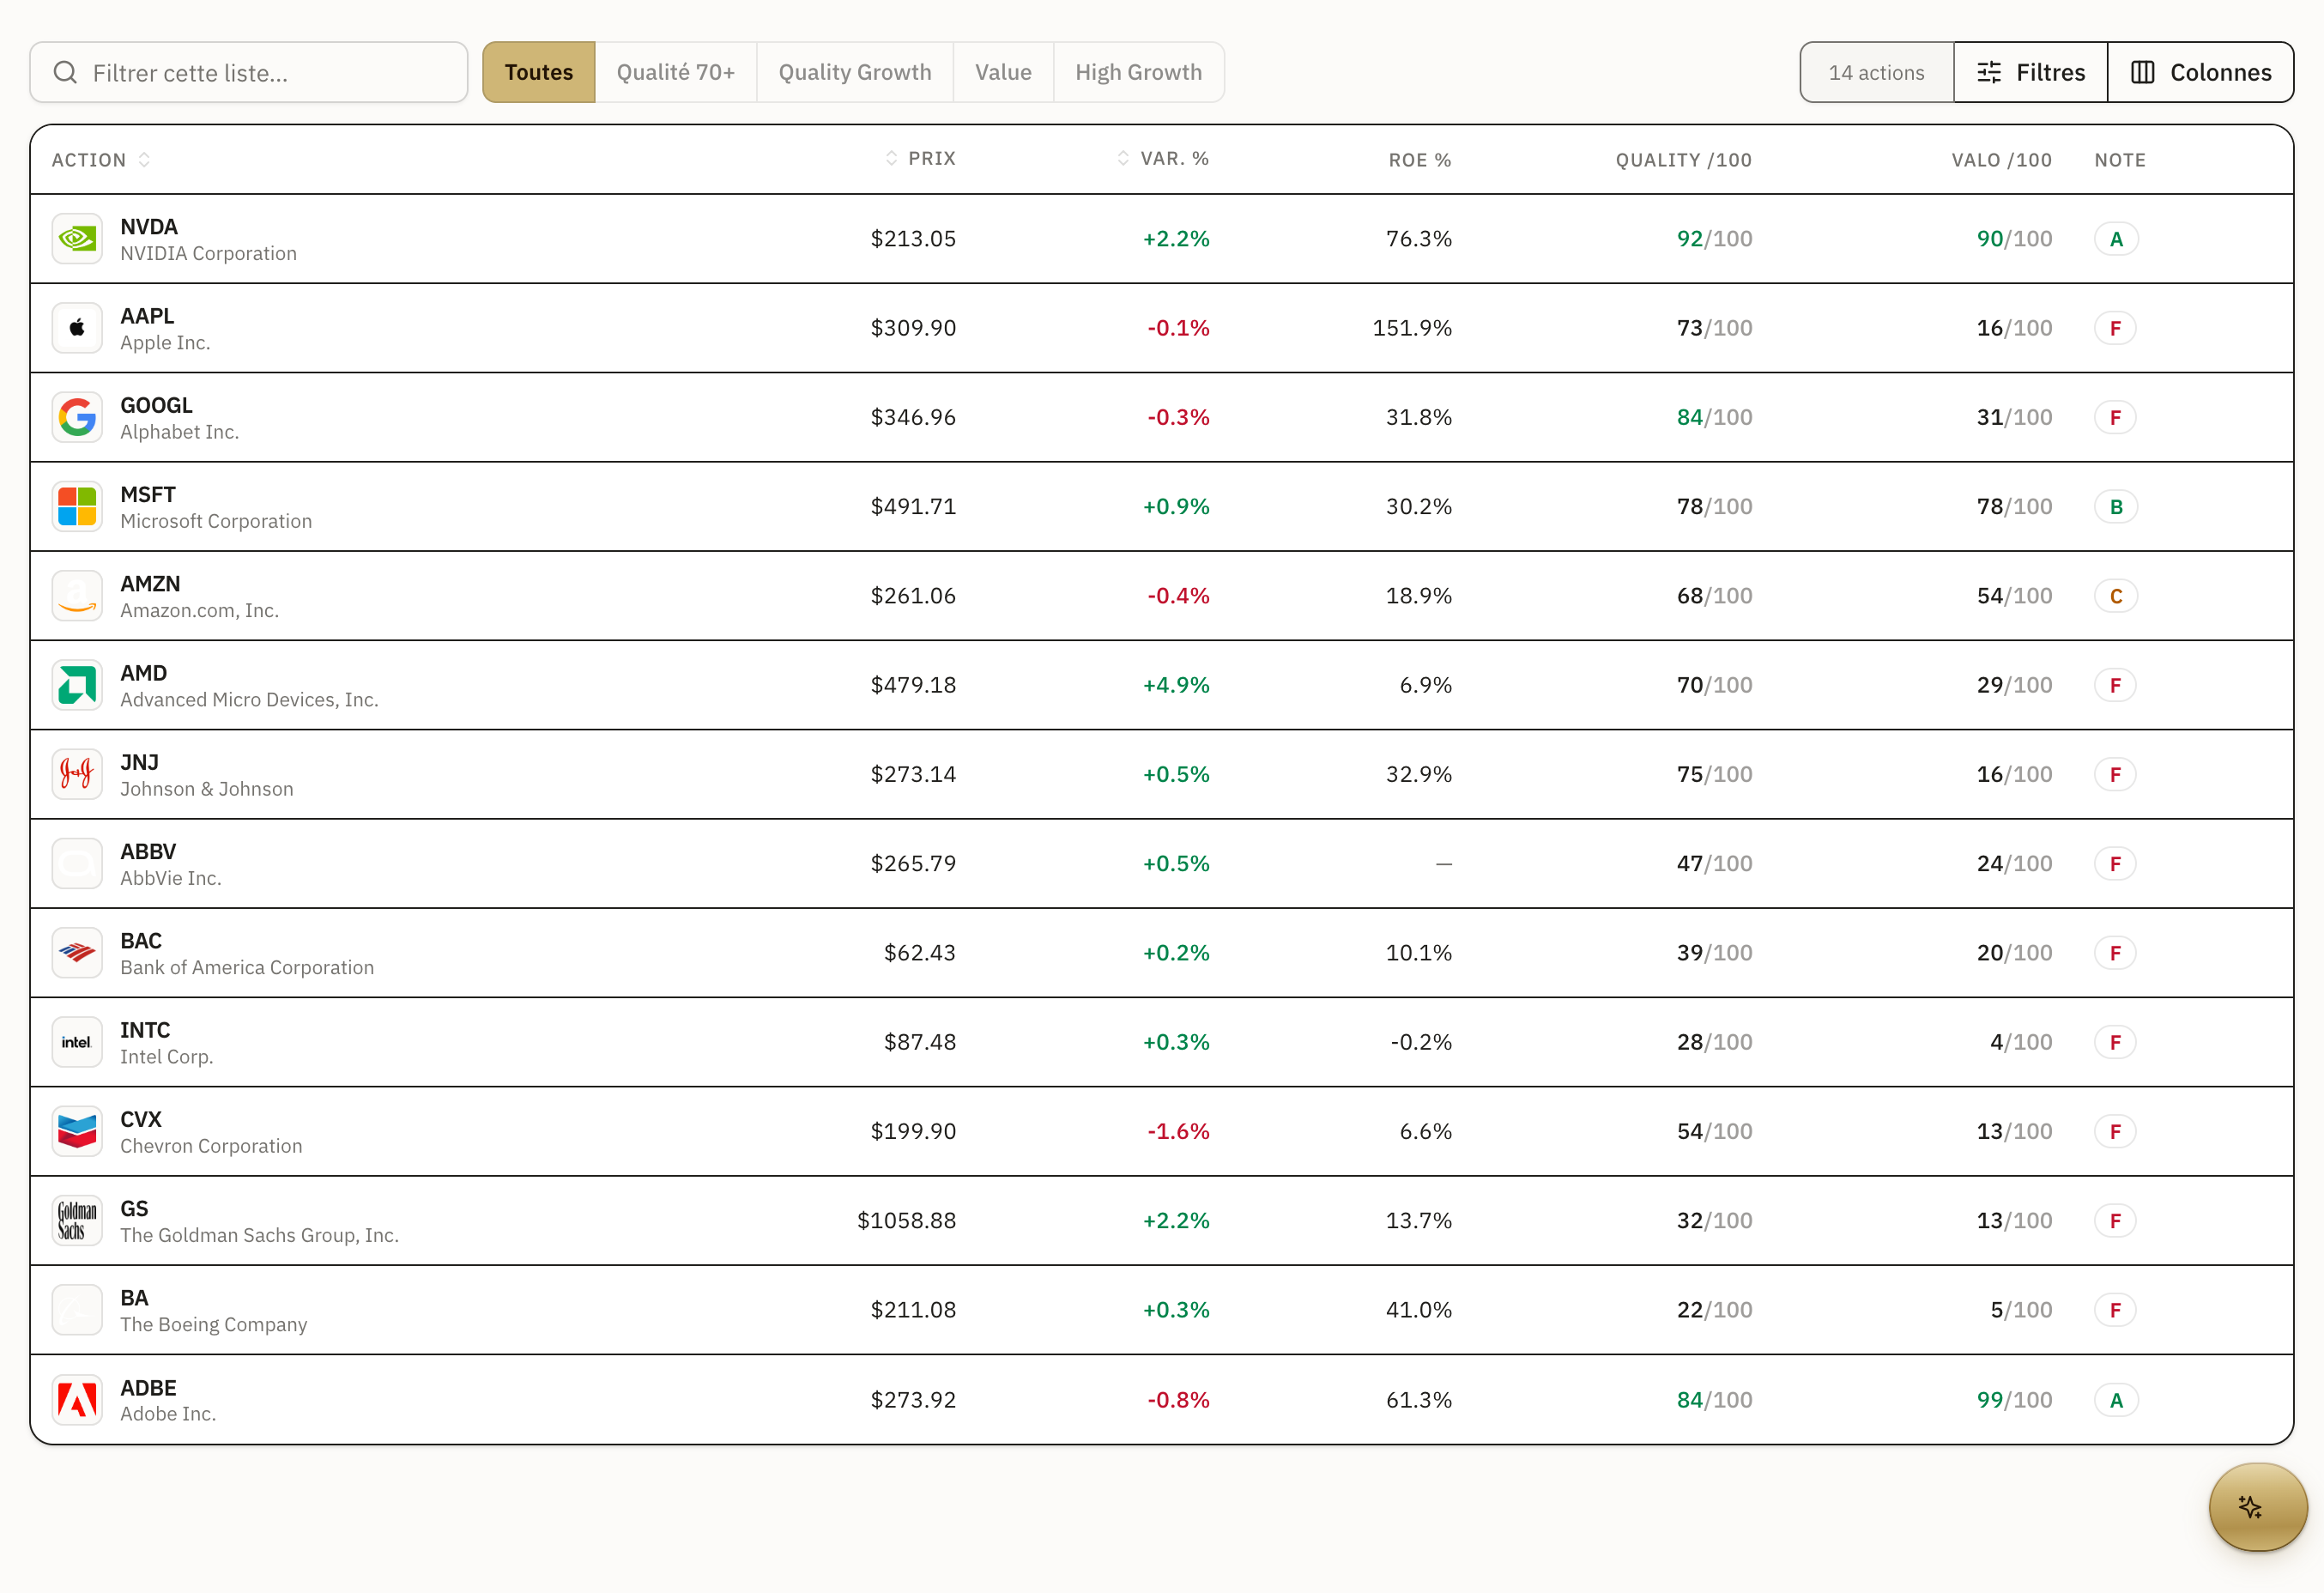Click the Intel logo icon
The image size is (2324, 1593).
(x=77, y=1042)
